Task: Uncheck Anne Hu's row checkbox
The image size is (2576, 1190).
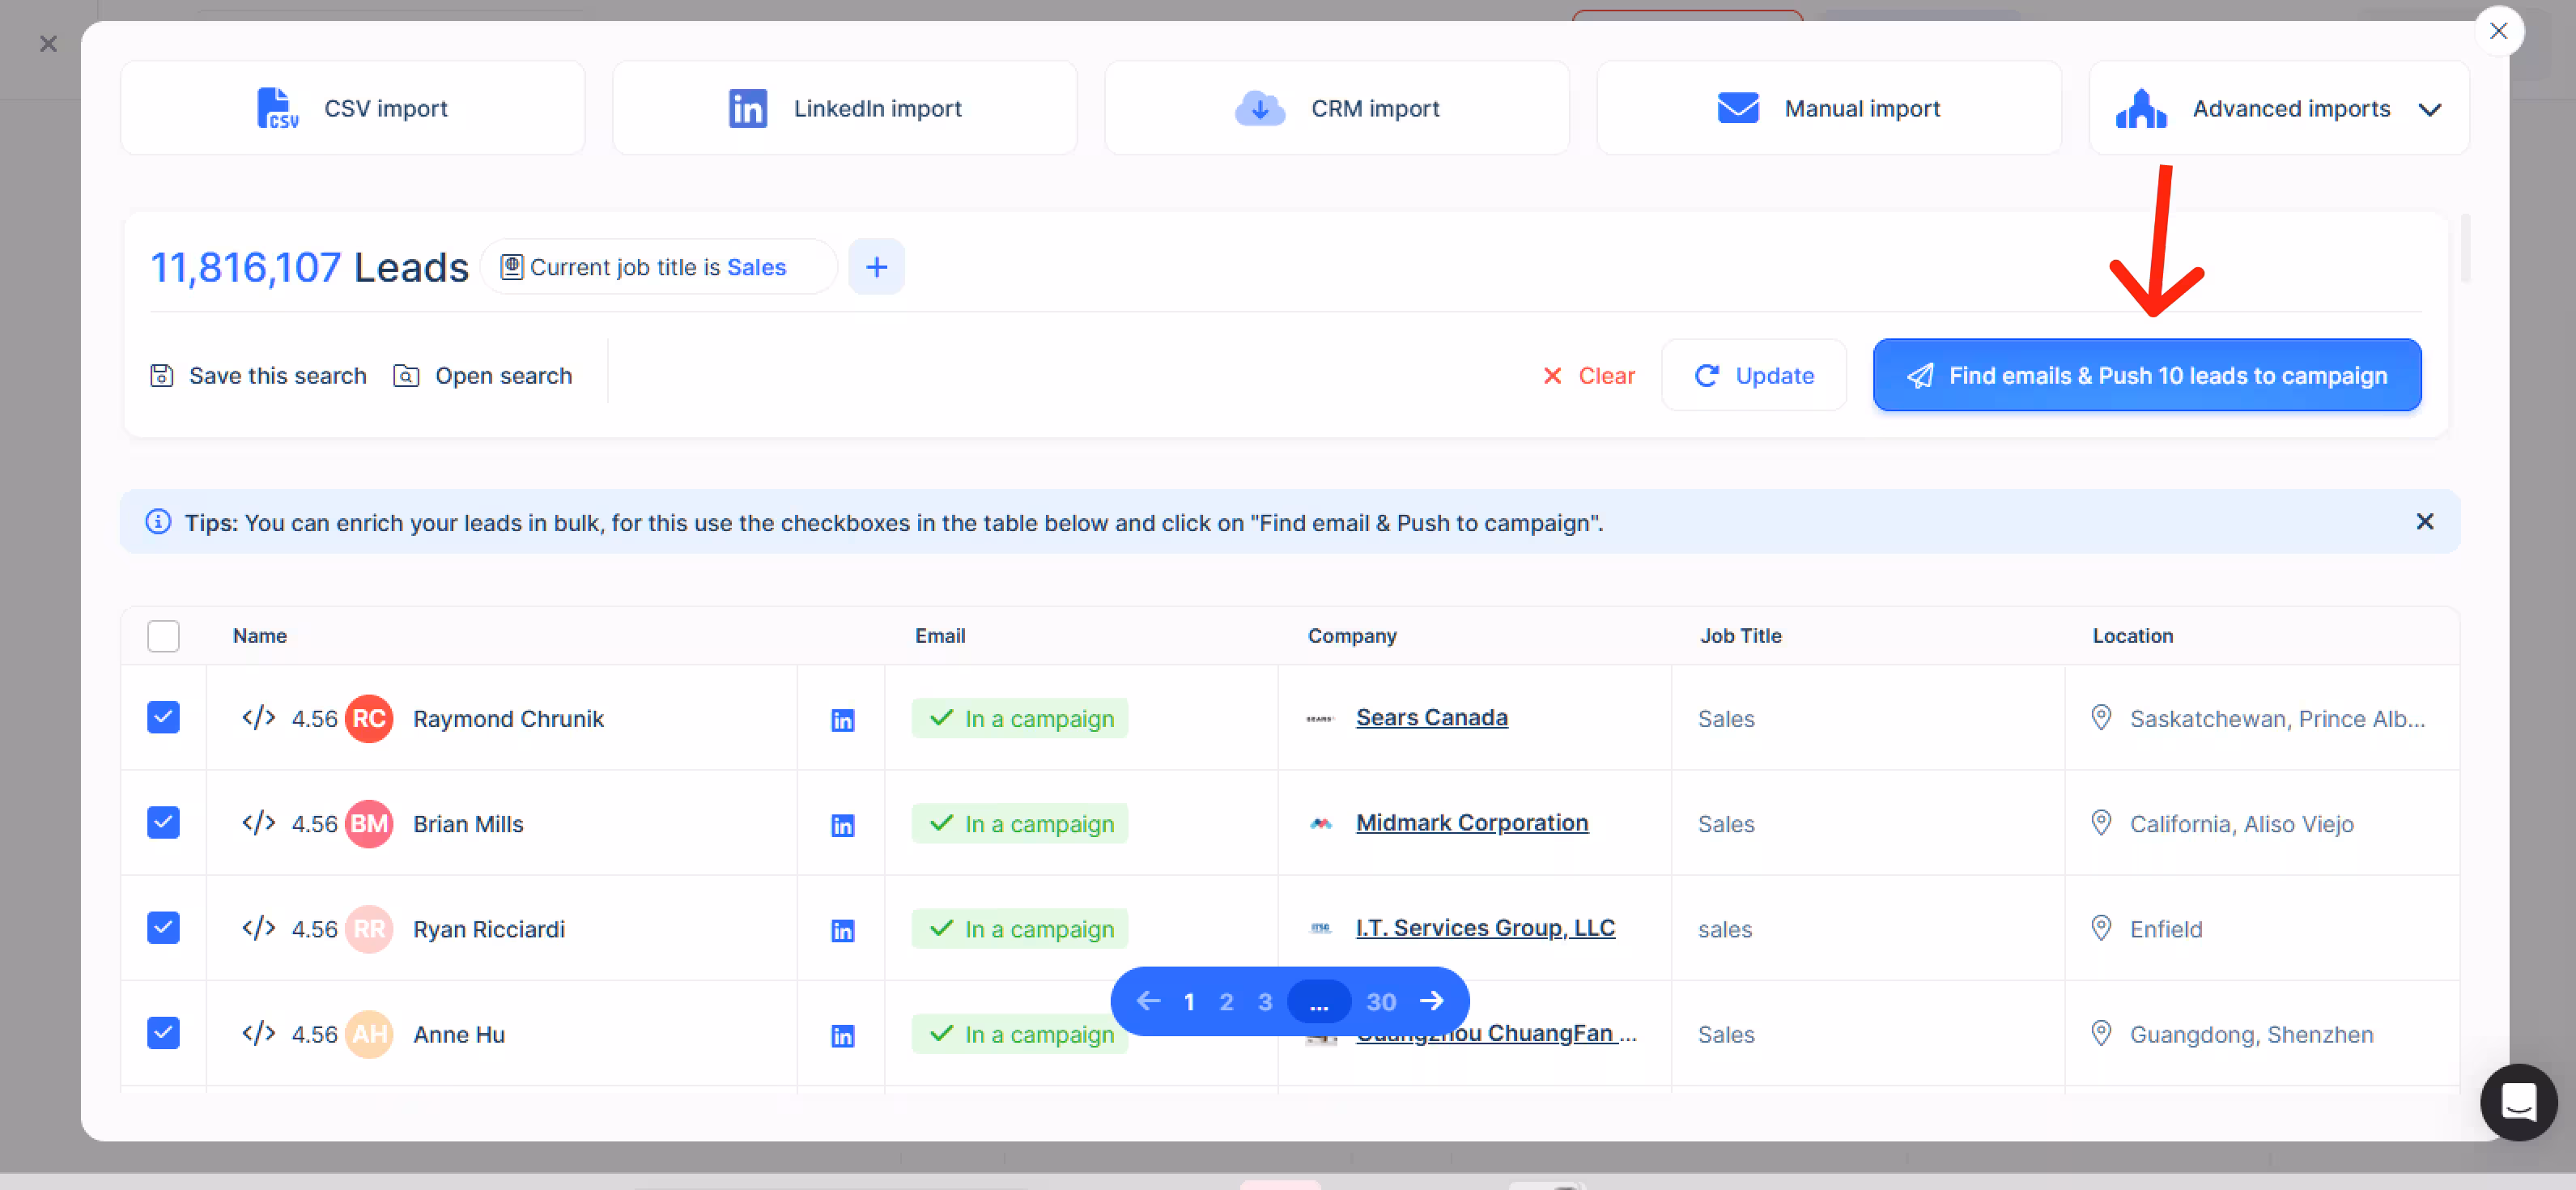Action: 163,1033
